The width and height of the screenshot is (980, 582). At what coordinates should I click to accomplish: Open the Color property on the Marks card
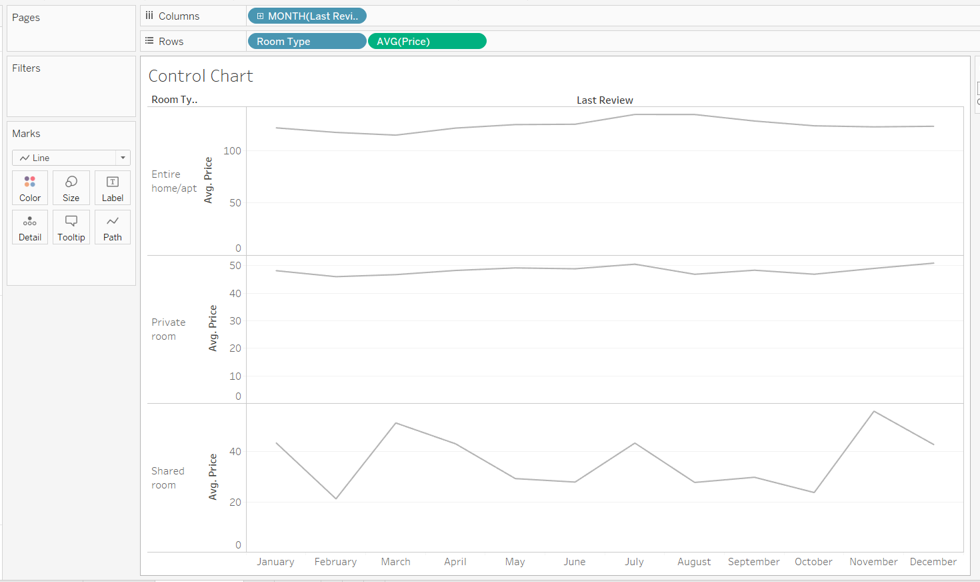pyautogui.click(x=29, y=187)
